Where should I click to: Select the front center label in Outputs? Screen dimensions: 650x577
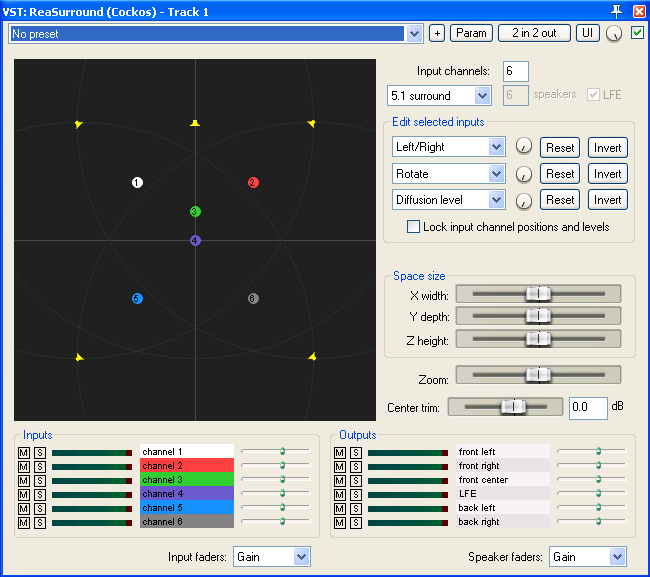pyautogui.click(x=503, y=480)
